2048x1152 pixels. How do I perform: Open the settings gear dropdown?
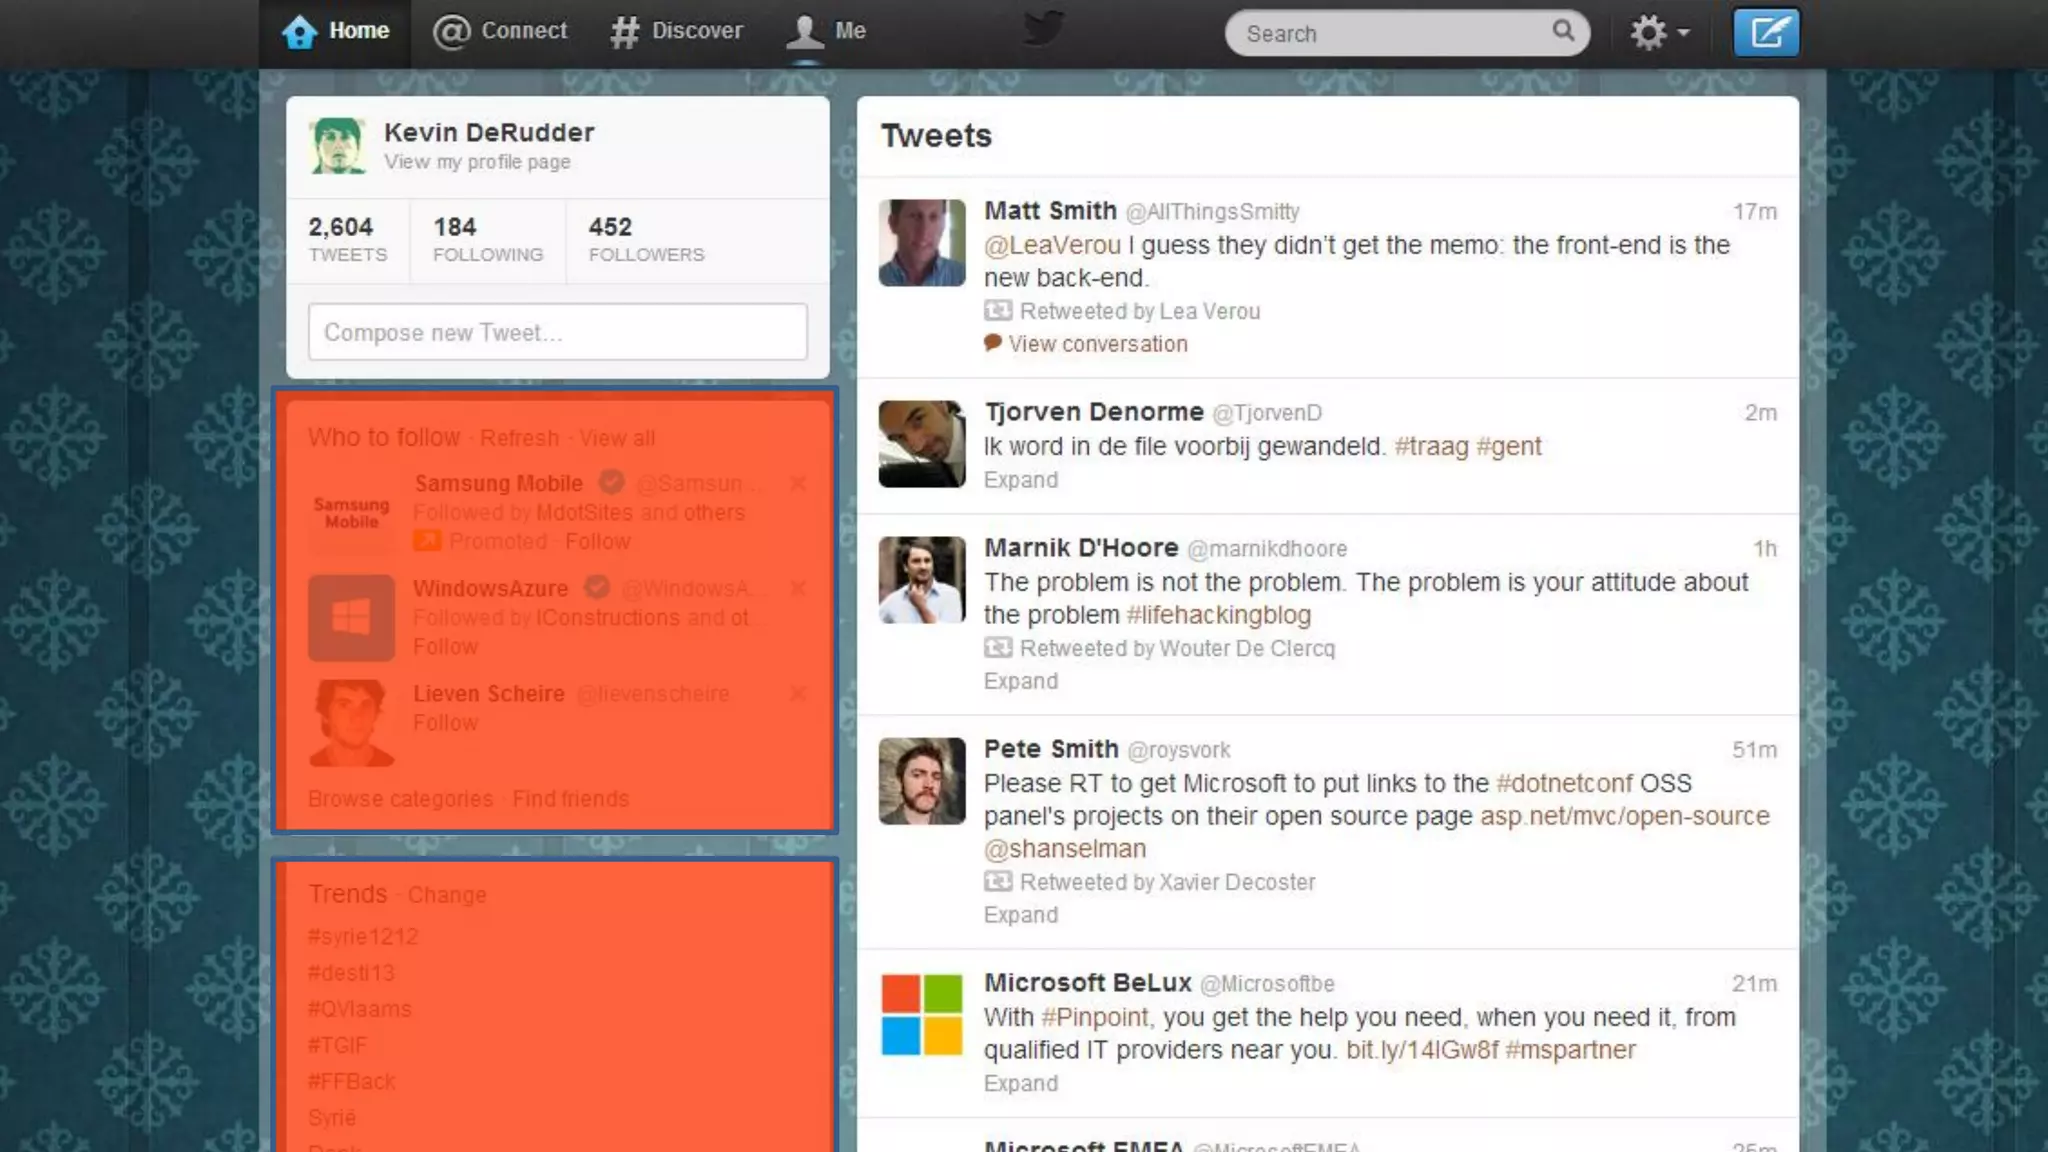1659,33
